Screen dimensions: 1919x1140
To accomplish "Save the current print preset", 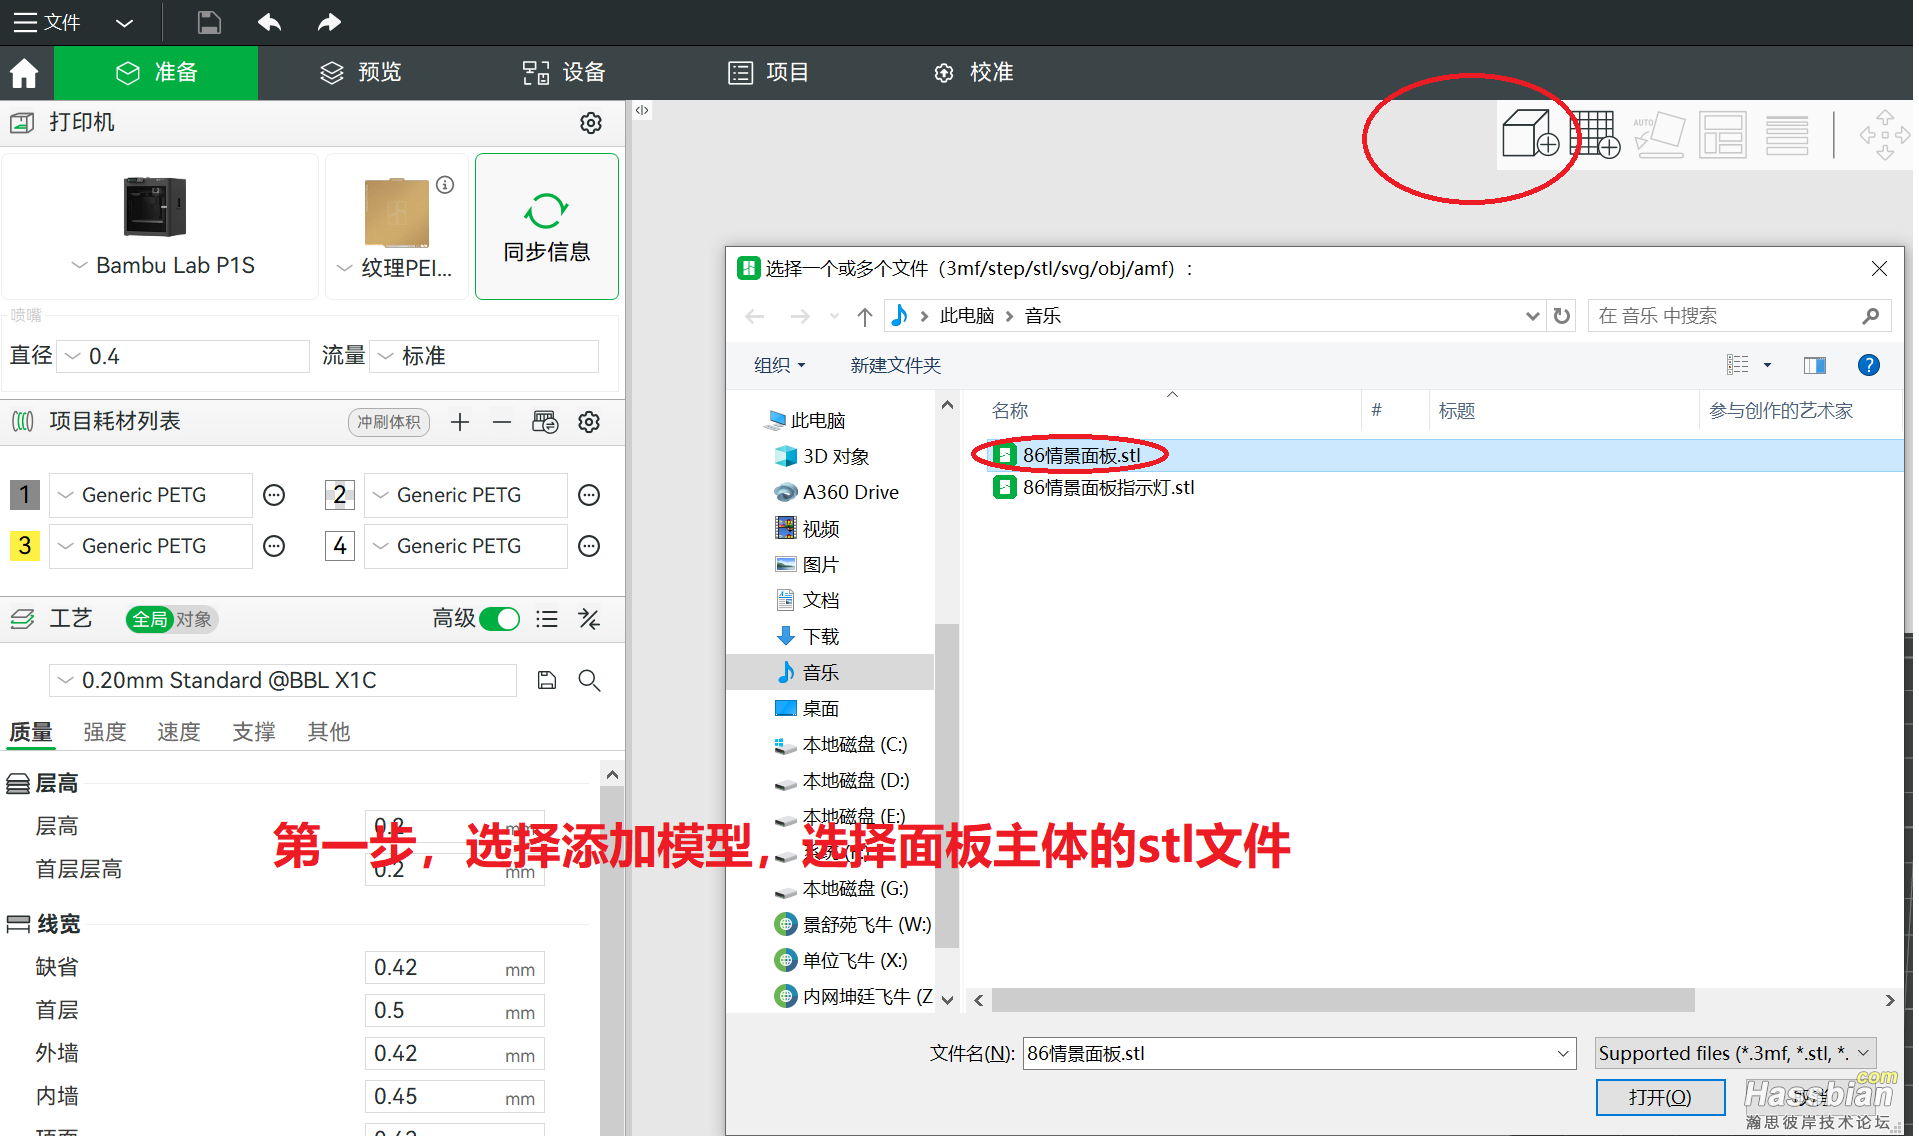I will tap(546, 679).
